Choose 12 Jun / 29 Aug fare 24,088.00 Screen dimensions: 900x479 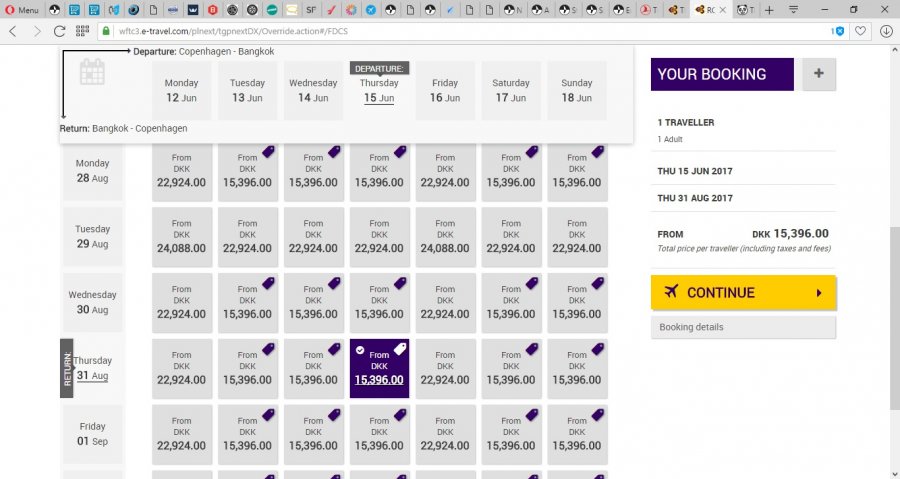pos(181,236)
